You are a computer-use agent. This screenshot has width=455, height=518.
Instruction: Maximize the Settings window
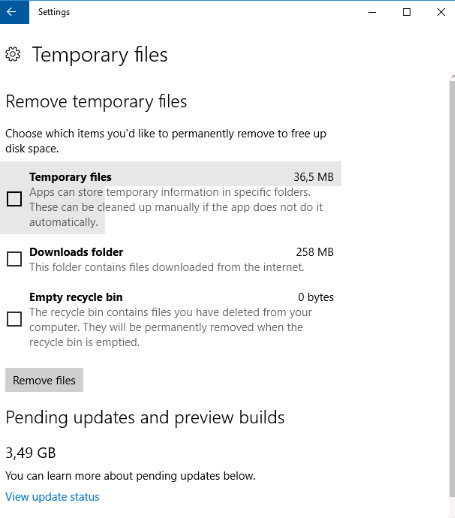click(407, 12)
